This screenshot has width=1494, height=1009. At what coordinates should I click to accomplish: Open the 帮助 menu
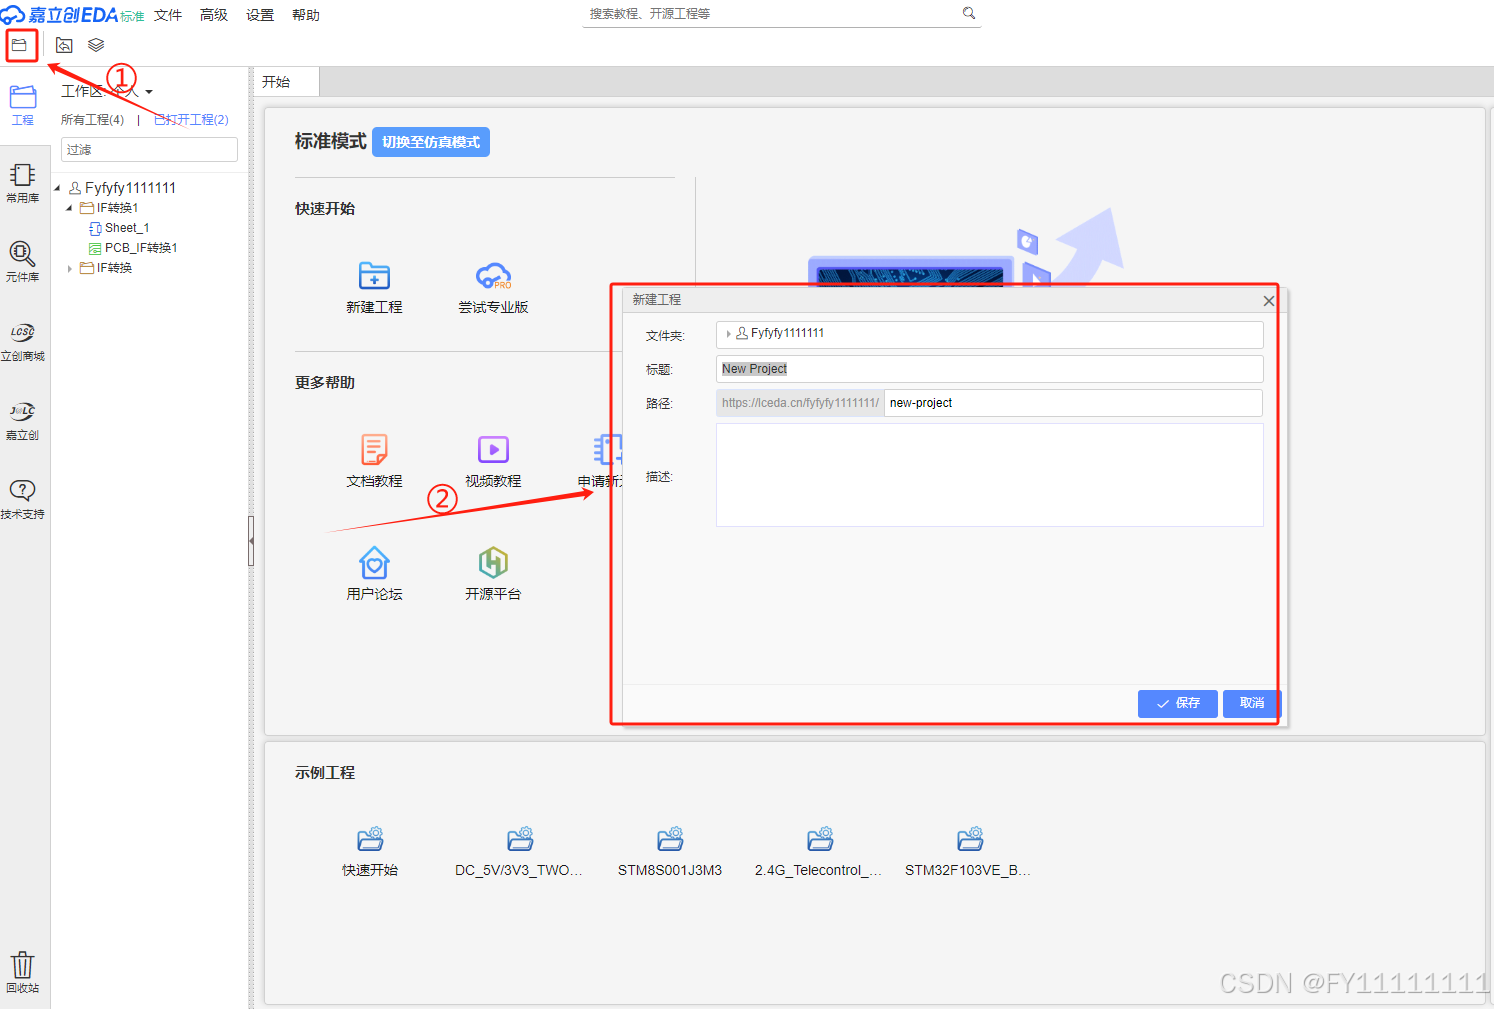(306, 15)
